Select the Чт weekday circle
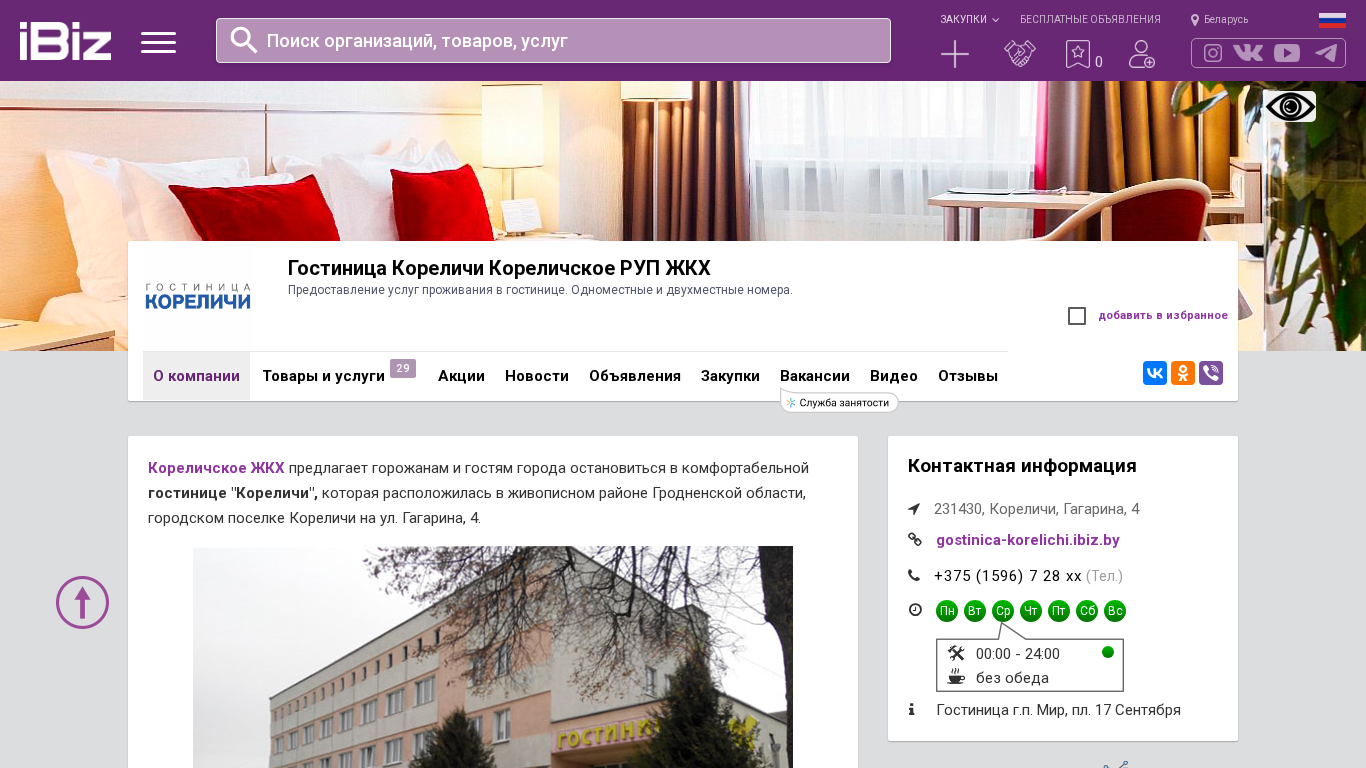 tap(1031, 611)
